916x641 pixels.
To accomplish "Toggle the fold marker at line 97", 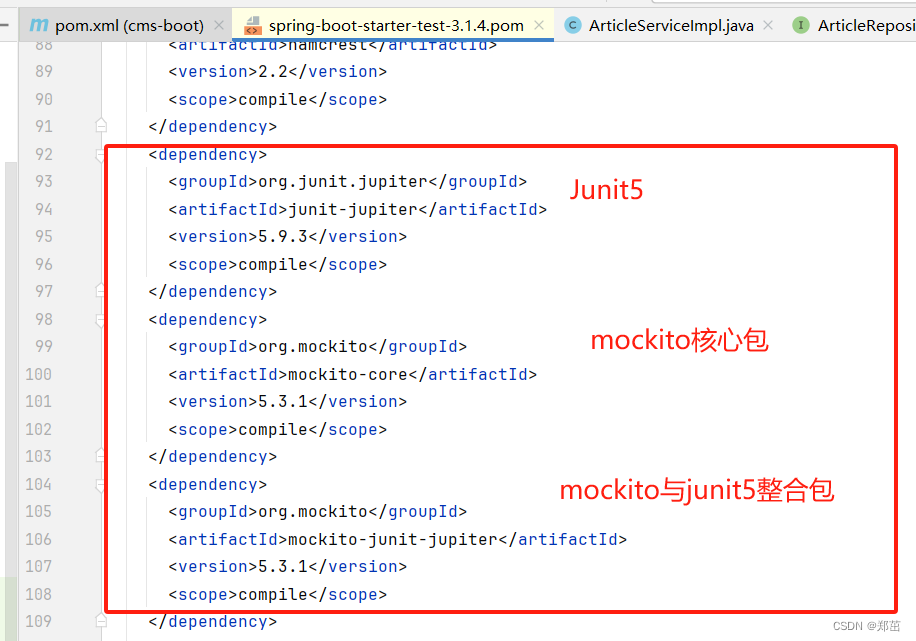I will coord(100,290).
